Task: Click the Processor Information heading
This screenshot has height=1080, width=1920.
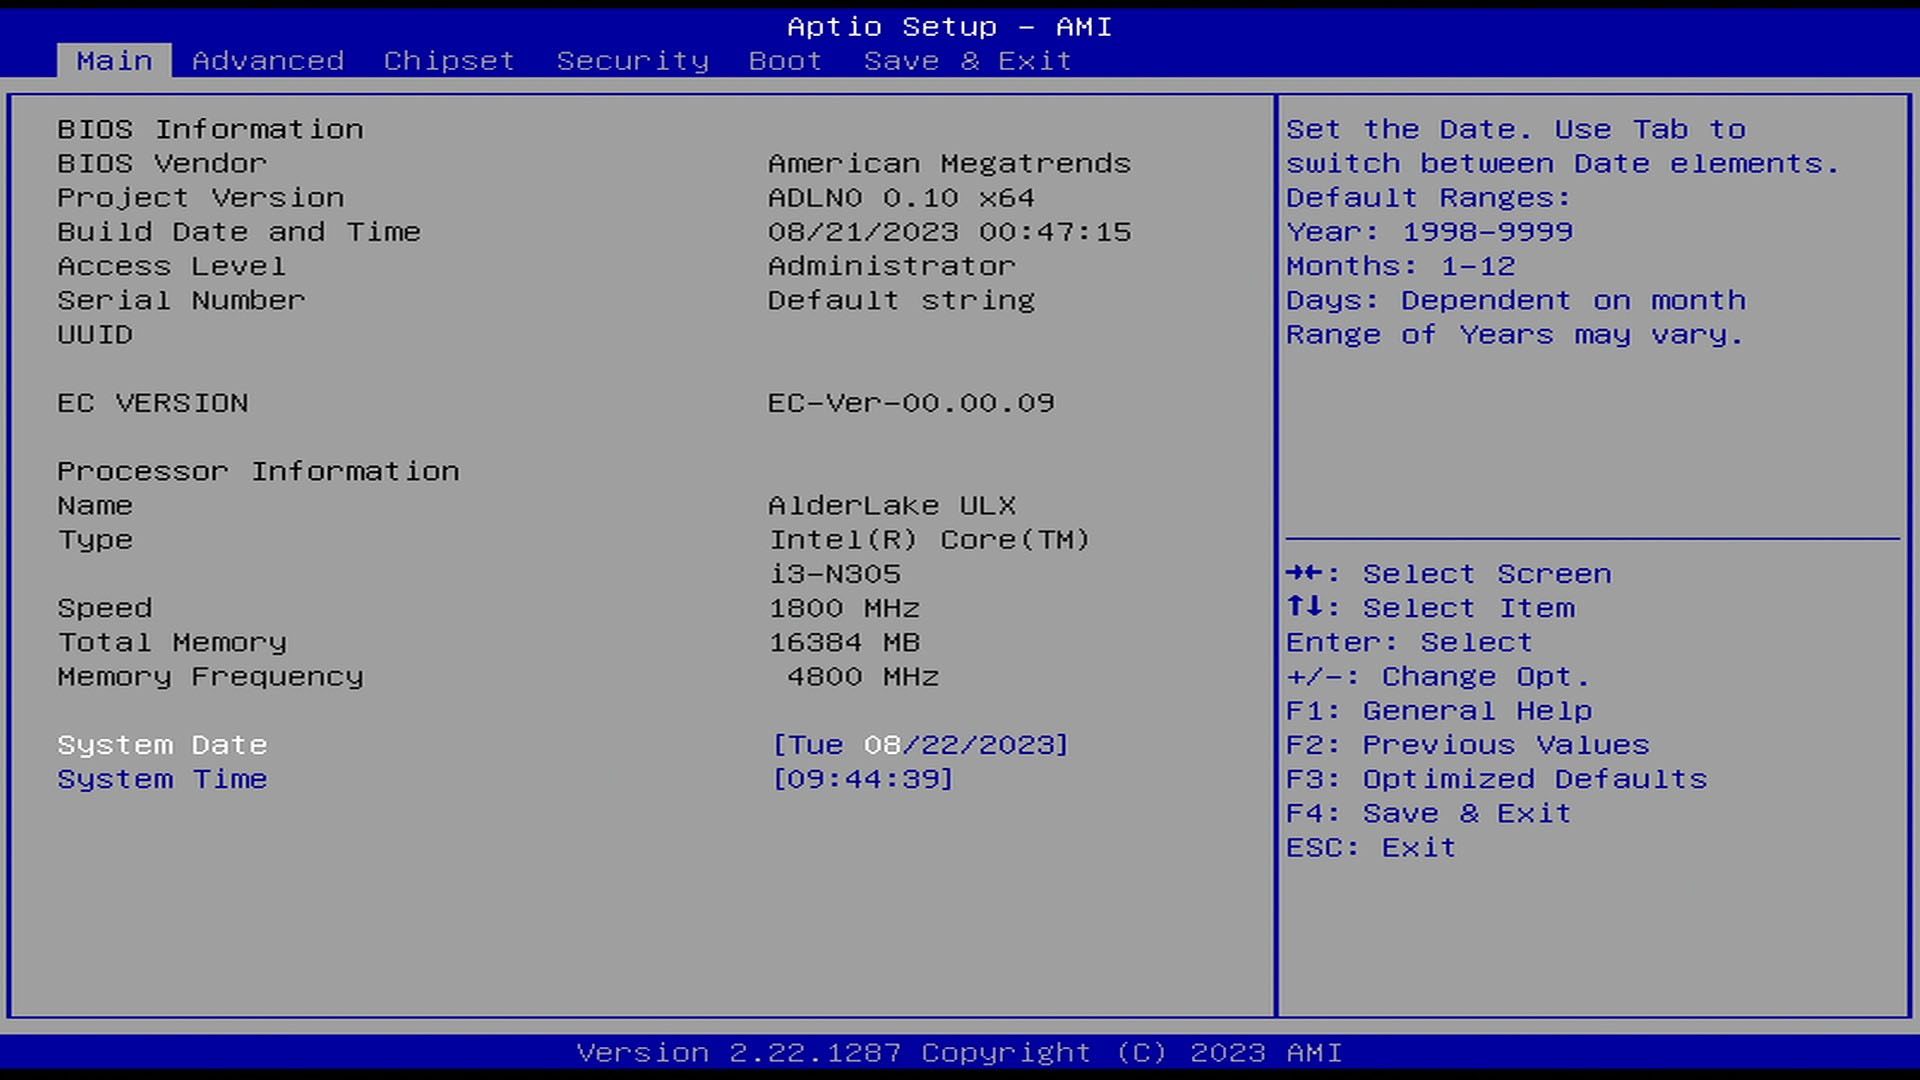Action: click(258, 471)
